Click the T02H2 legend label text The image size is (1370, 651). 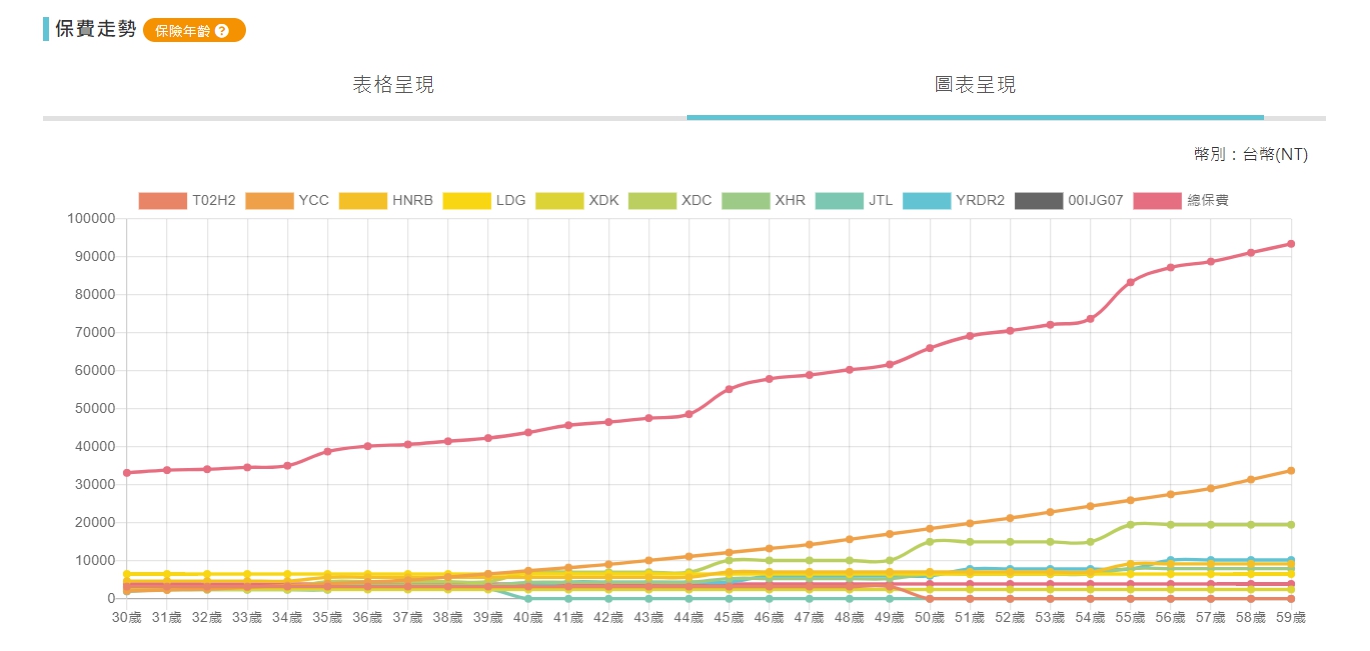(214, 201)
